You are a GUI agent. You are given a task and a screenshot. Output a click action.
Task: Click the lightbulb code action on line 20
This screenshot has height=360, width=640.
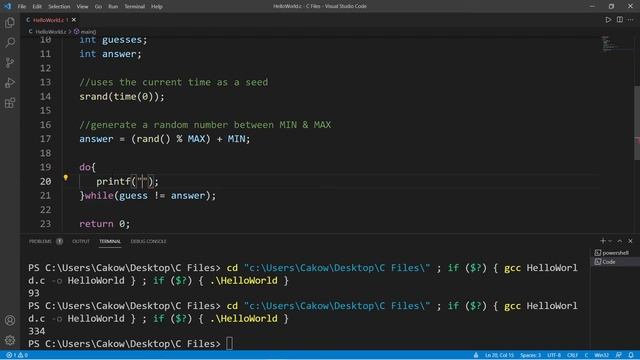65,178
